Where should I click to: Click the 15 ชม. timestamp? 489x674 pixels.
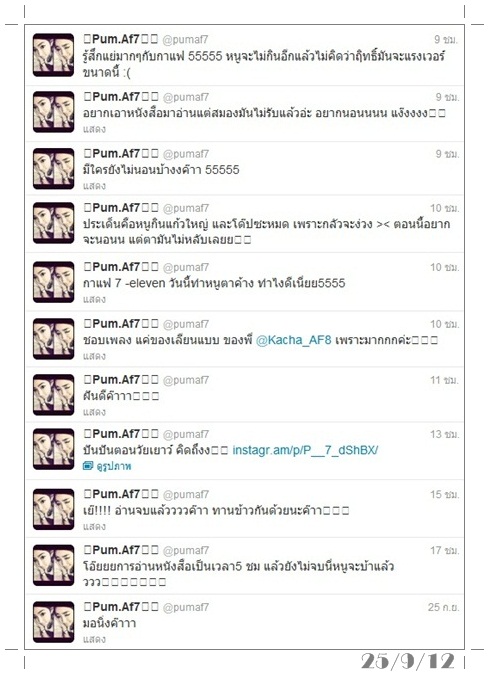coord(445,494)
